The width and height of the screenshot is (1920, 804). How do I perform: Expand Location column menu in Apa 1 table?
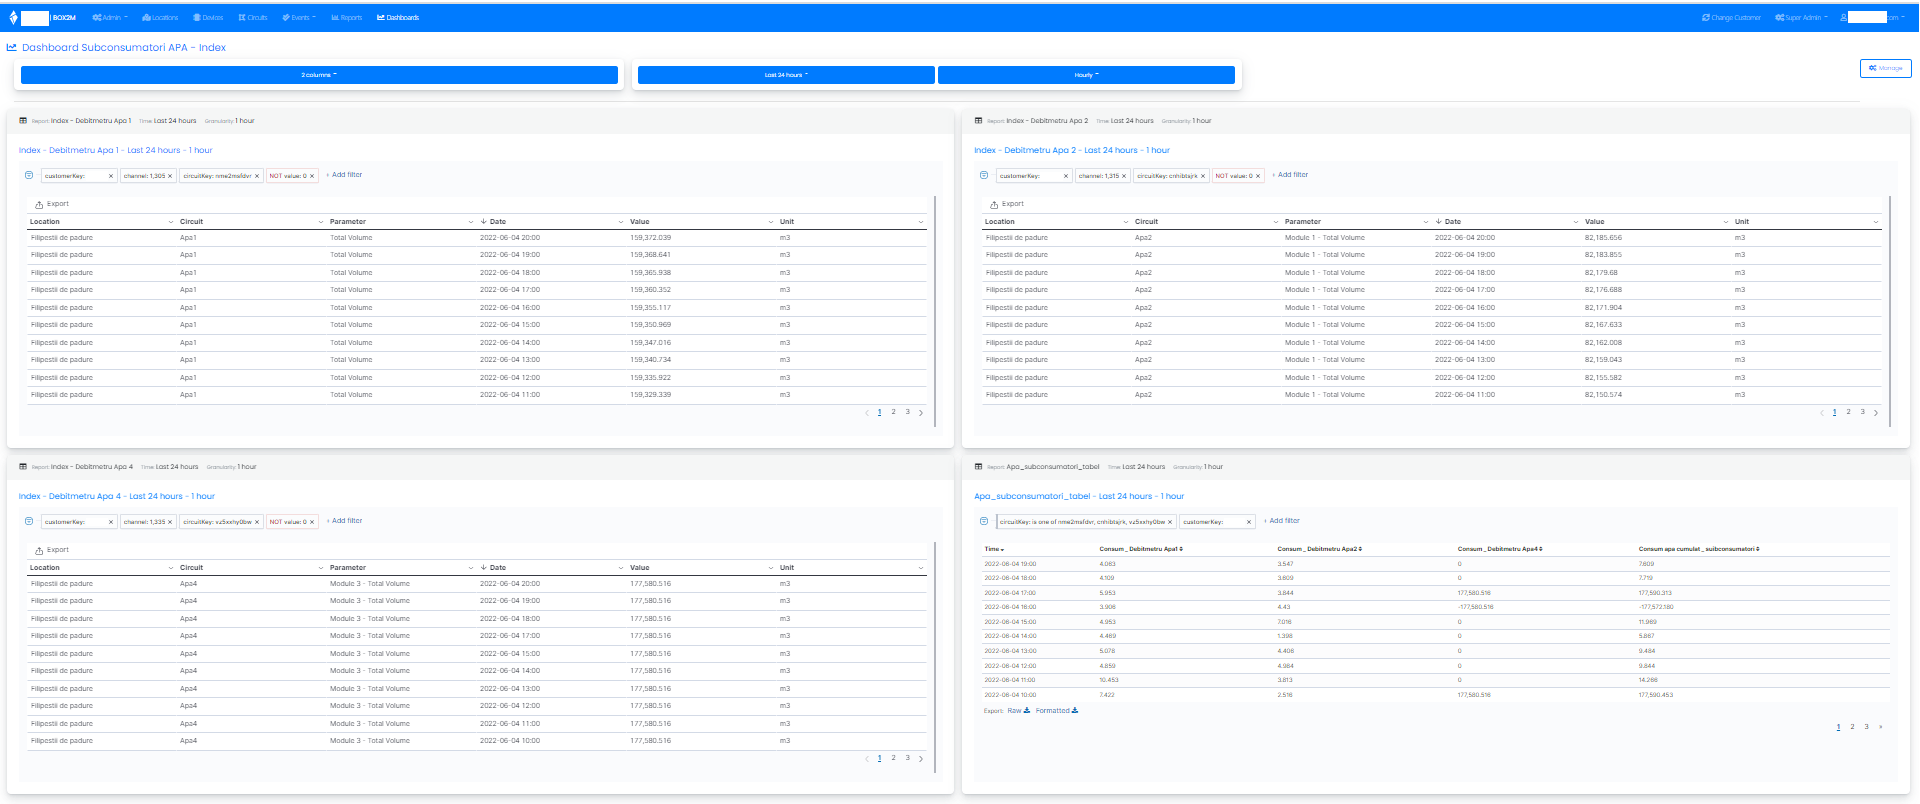click(x=171, y=222)
